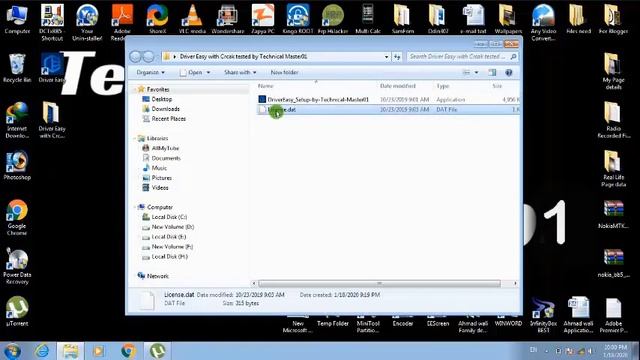Launch Wondershare desktop shortcut
640x360 pixels.
pos(228,20)
